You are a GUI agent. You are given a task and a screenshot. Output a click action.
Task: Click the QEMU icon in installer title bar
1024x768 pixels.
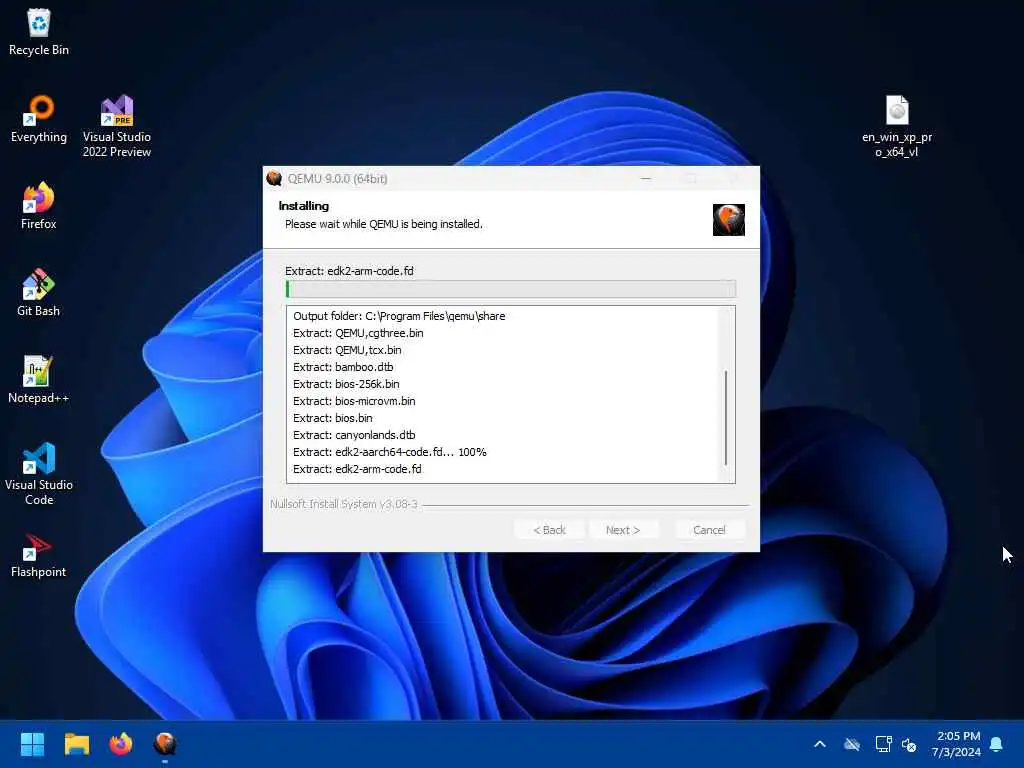tap(274, 178)
